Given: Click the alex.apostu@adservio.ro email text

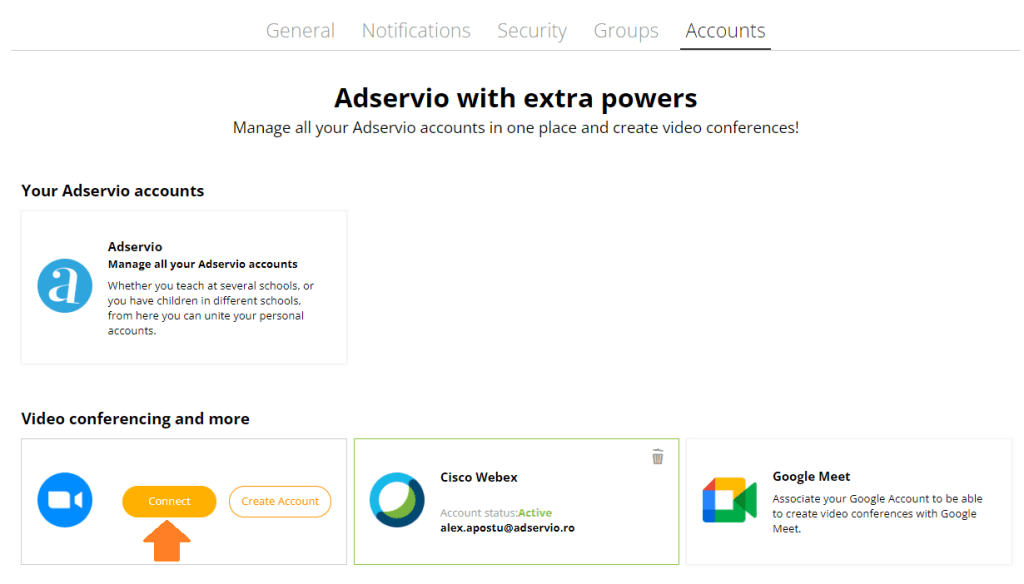Looking at the screenshot, I should tap(507, 528).
